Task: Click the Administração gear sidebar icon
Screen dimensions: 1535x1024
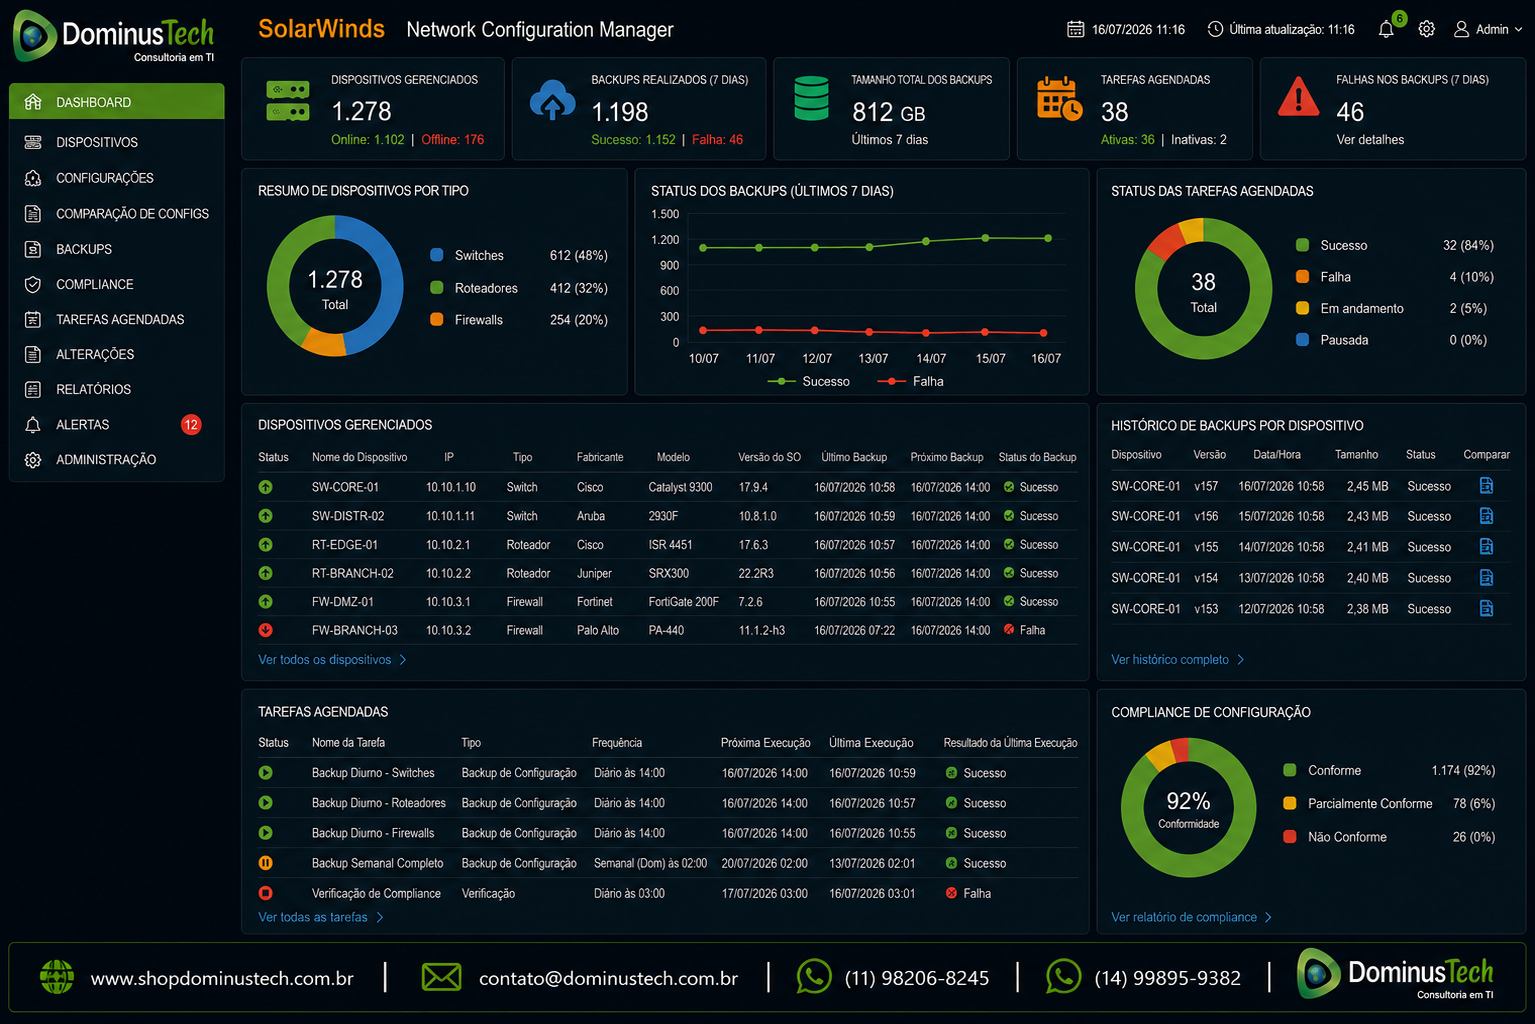Action: coord(33,460)
